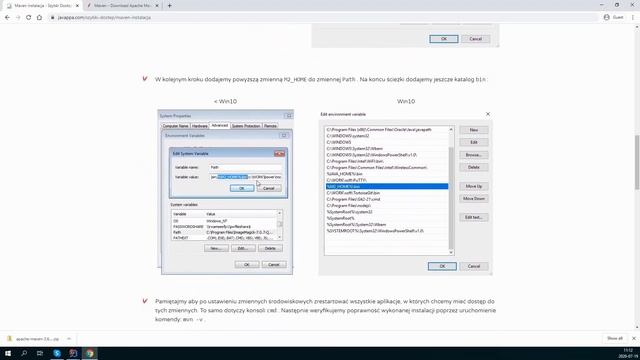Click the Chrome taskbar icon

pyautogui.click(x=90, y=353)
